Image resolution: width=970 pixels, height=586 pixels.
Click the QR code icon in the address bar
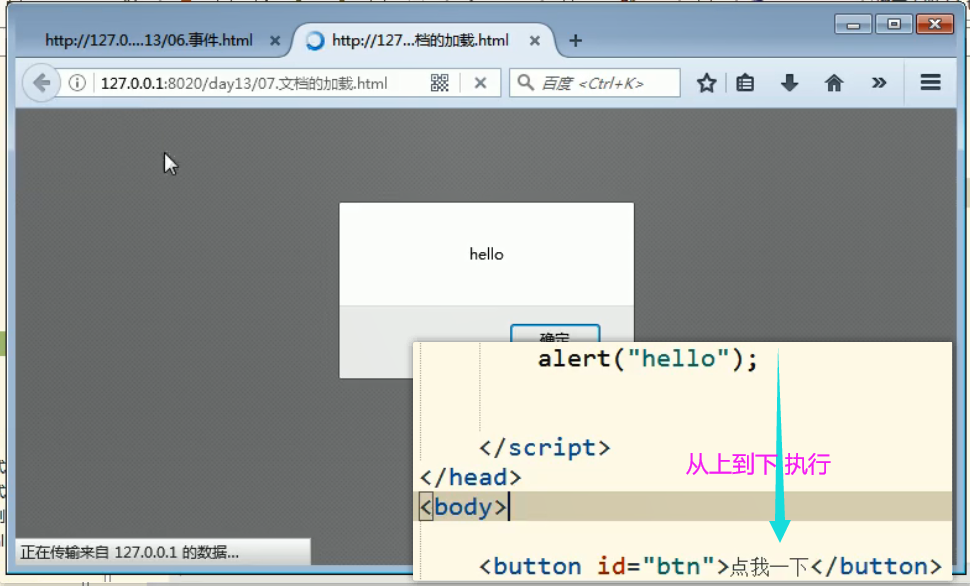point(439,82)
